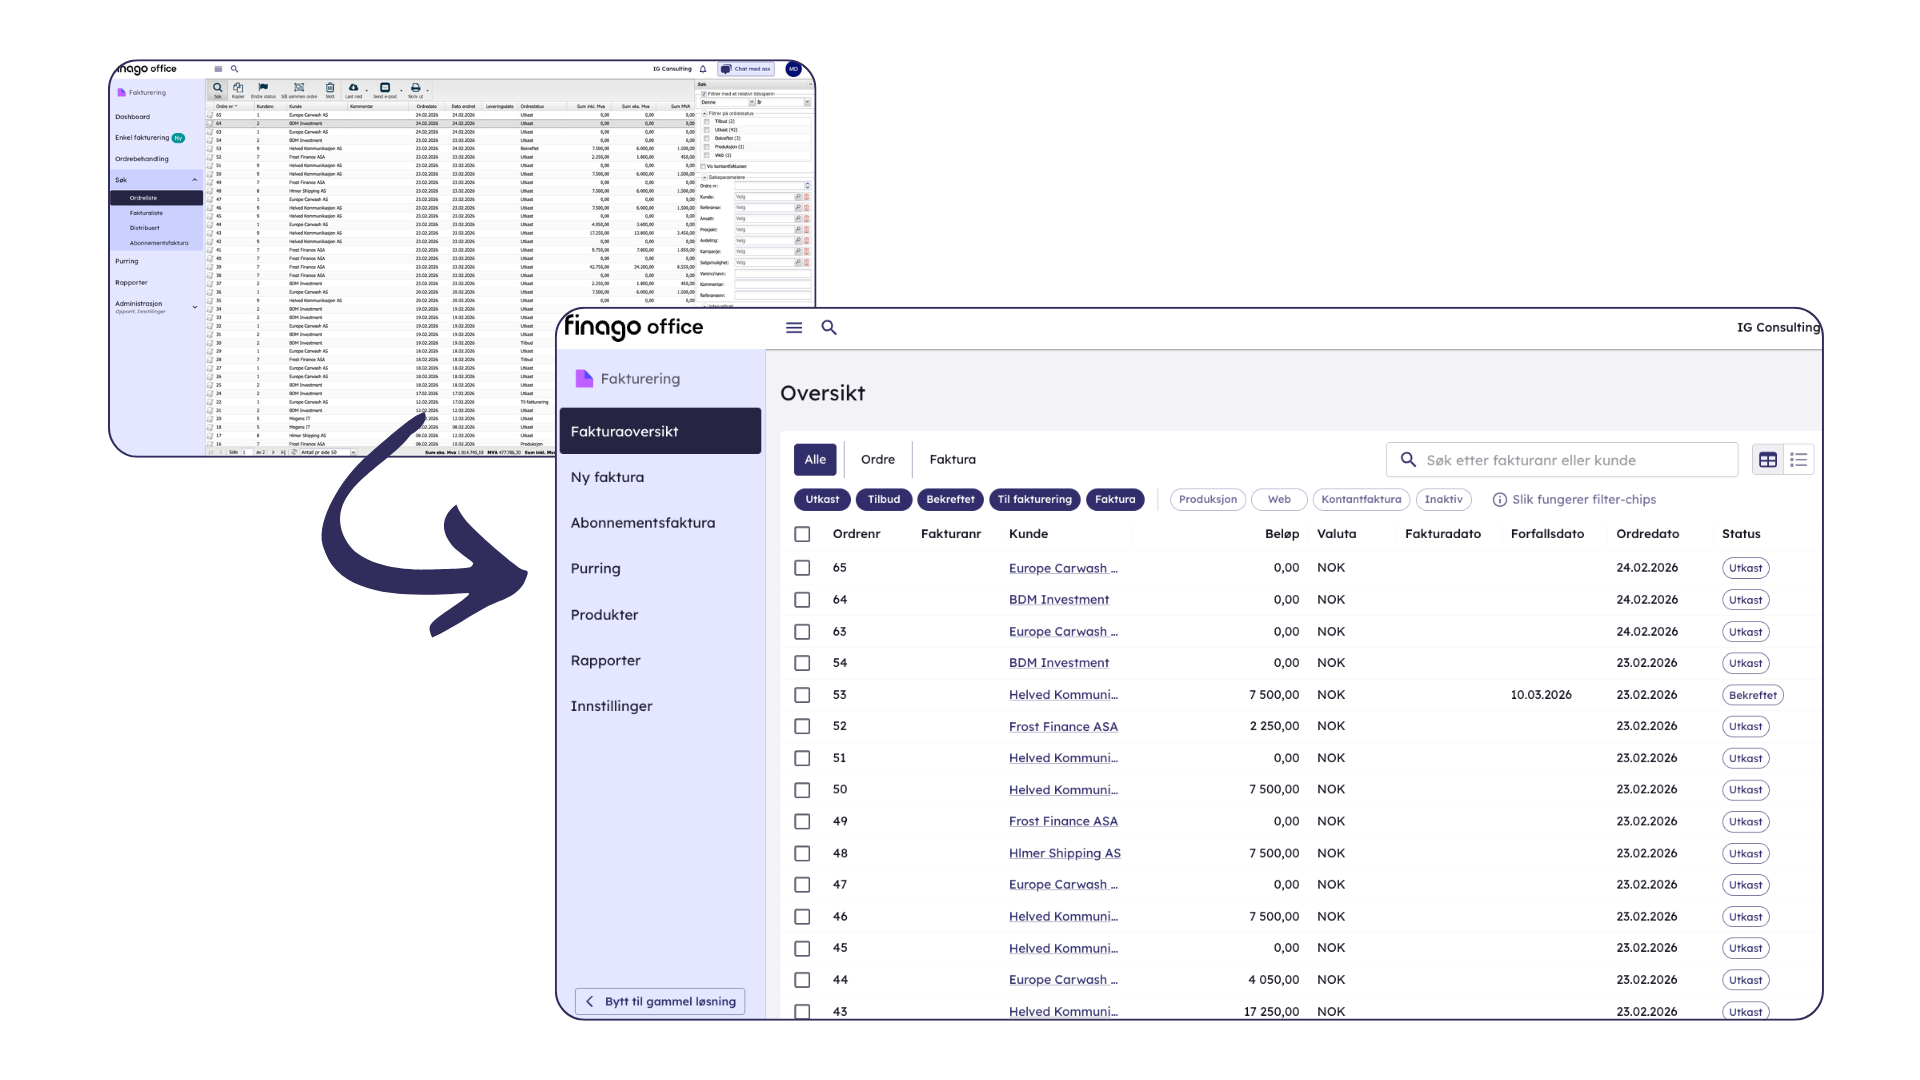Select the Alle tab in Oversikt
The height and width of the screenshot is (1080, 1920).
[815, 460]
